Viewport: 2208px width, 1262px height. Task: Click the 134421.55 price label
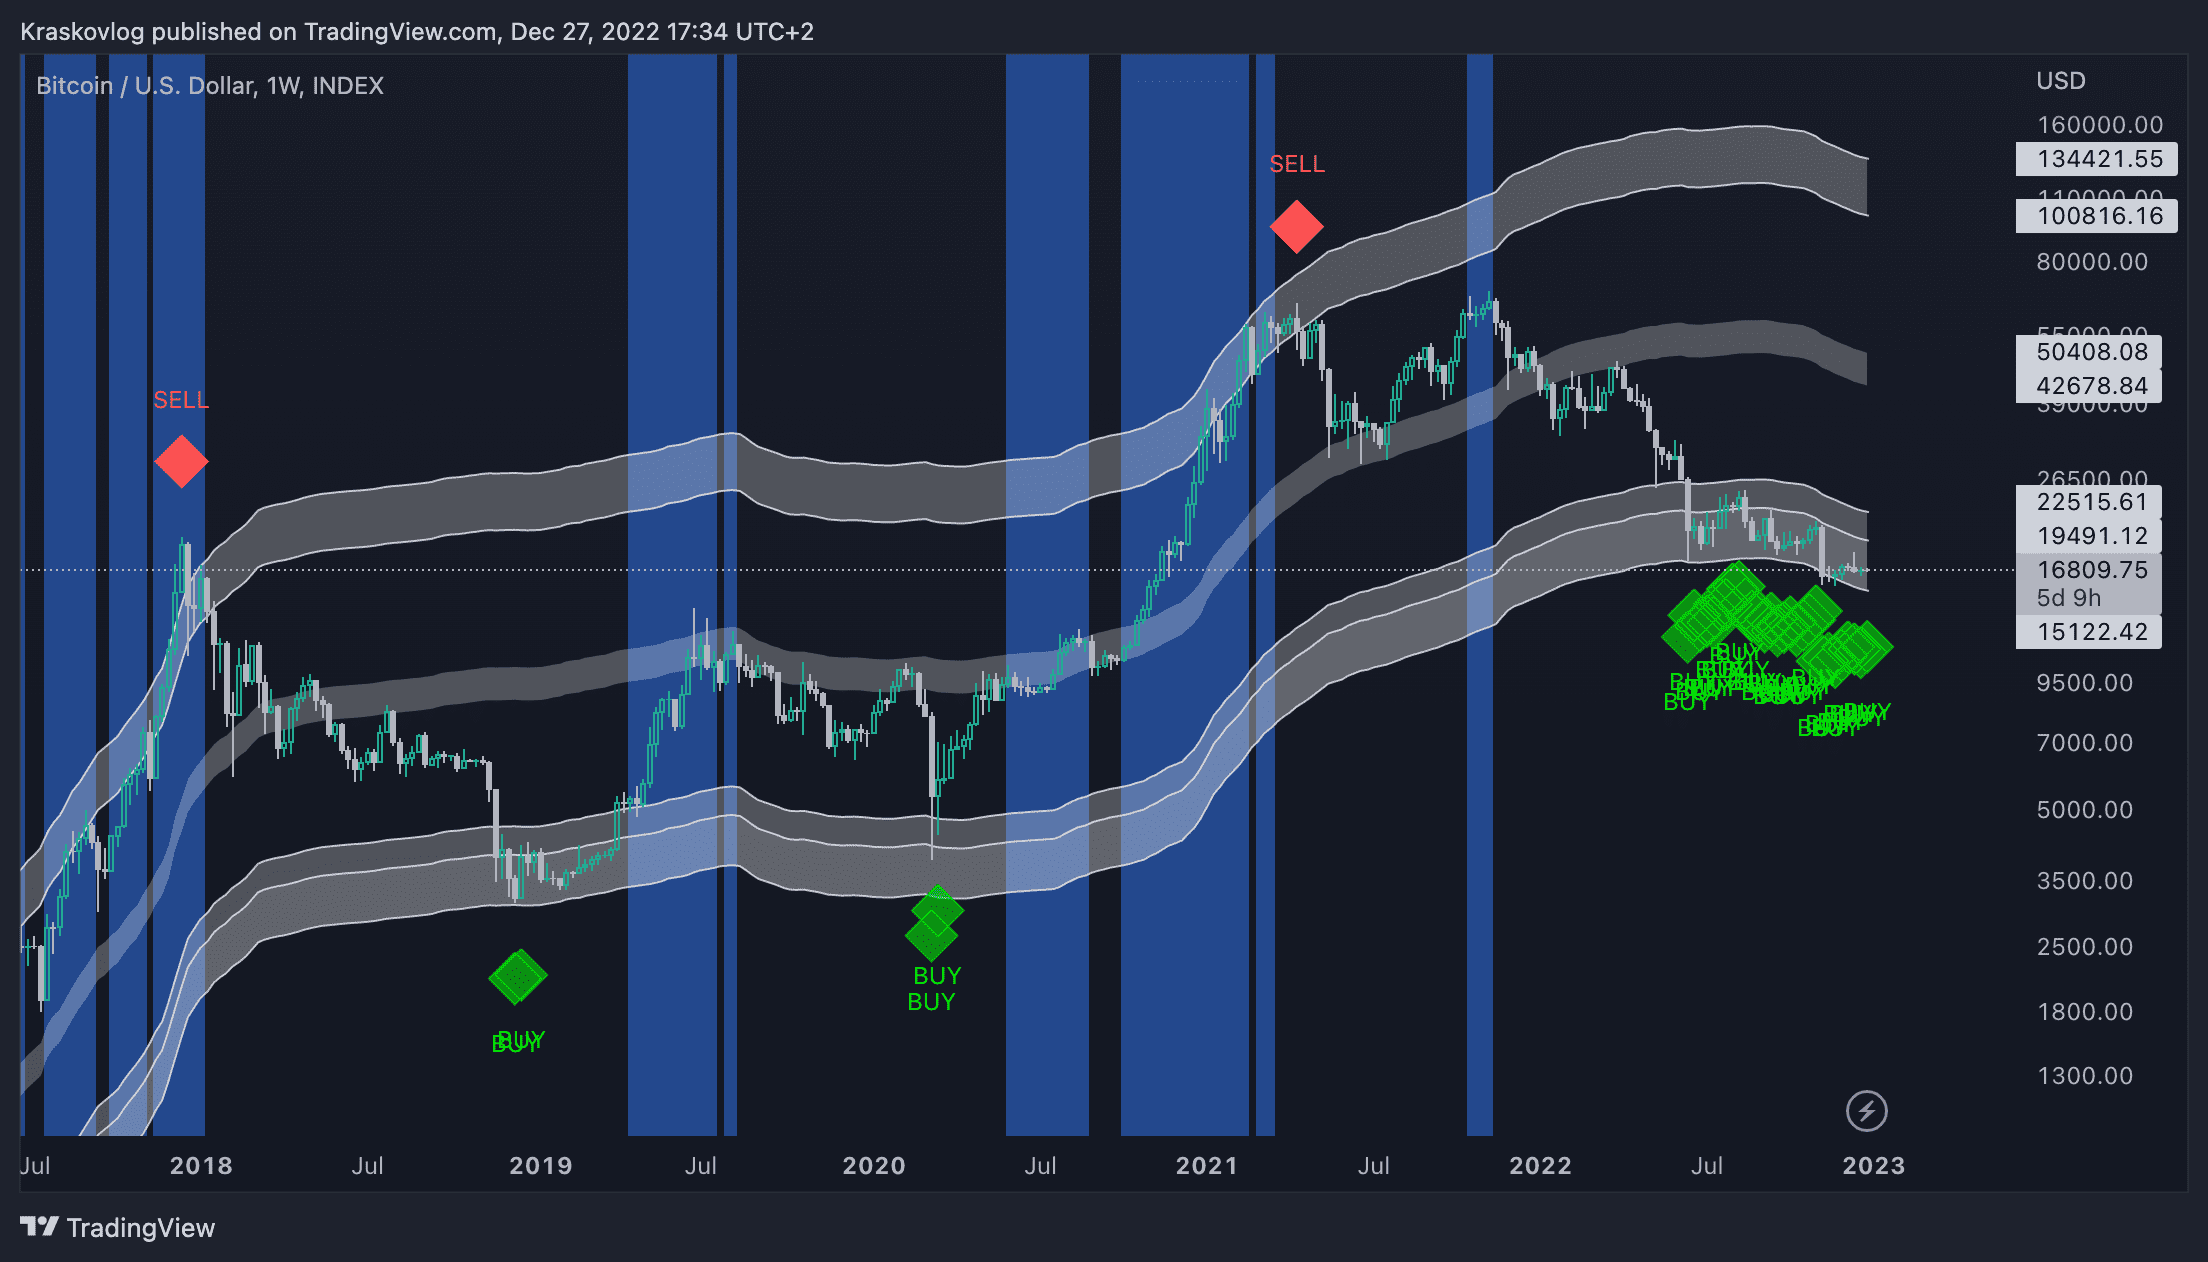pyautogui.click(x=2097, y=159)
